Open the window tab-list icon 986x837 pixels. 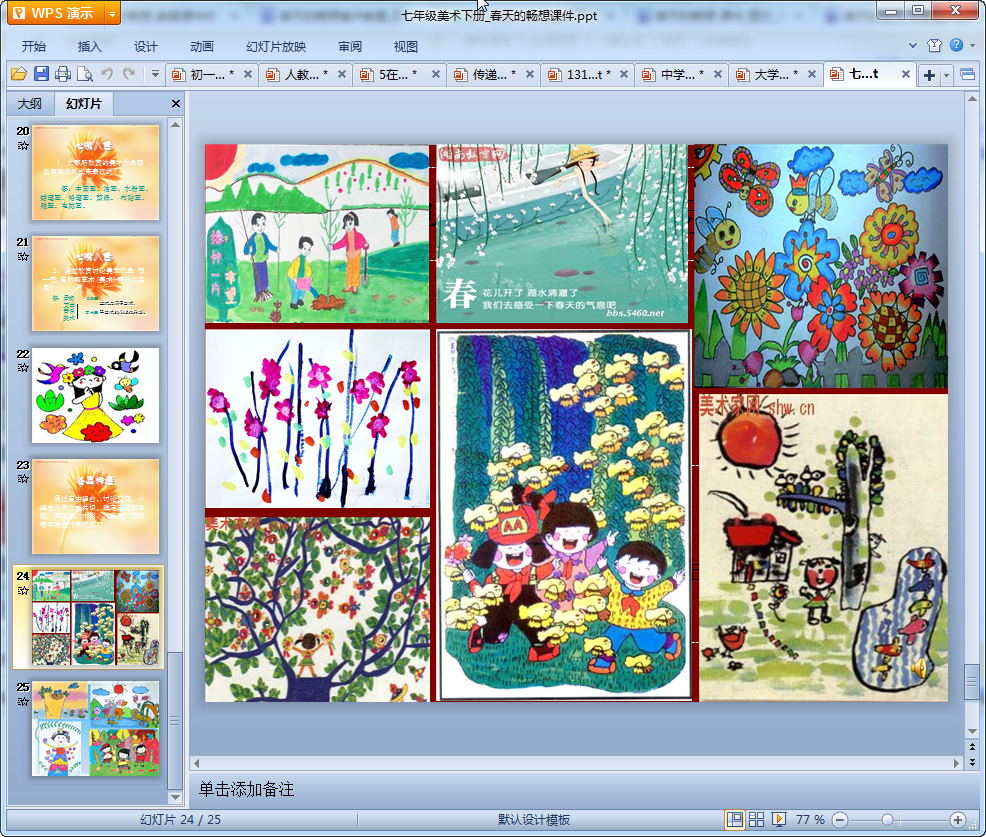[x=967, y=75]
